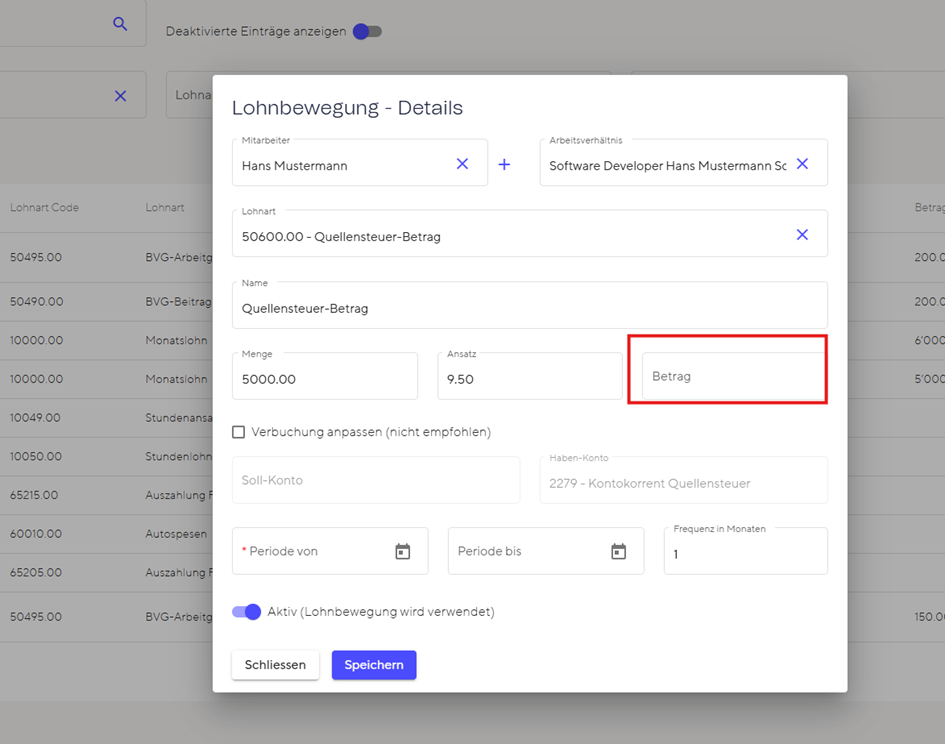The width and height of the screenshot is (945, 744).
Task: Click the Ansatz field showing 9.50
Action: [530, 376]
